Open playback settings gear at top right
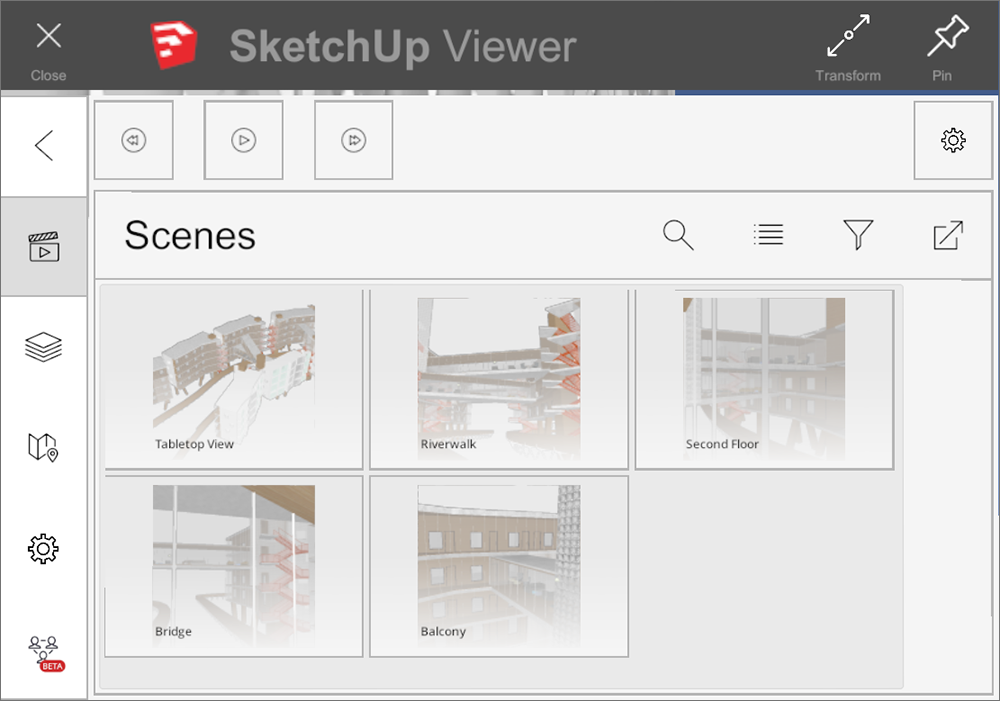The height and width of the screenshot is (701, 1000). (953, 140)
